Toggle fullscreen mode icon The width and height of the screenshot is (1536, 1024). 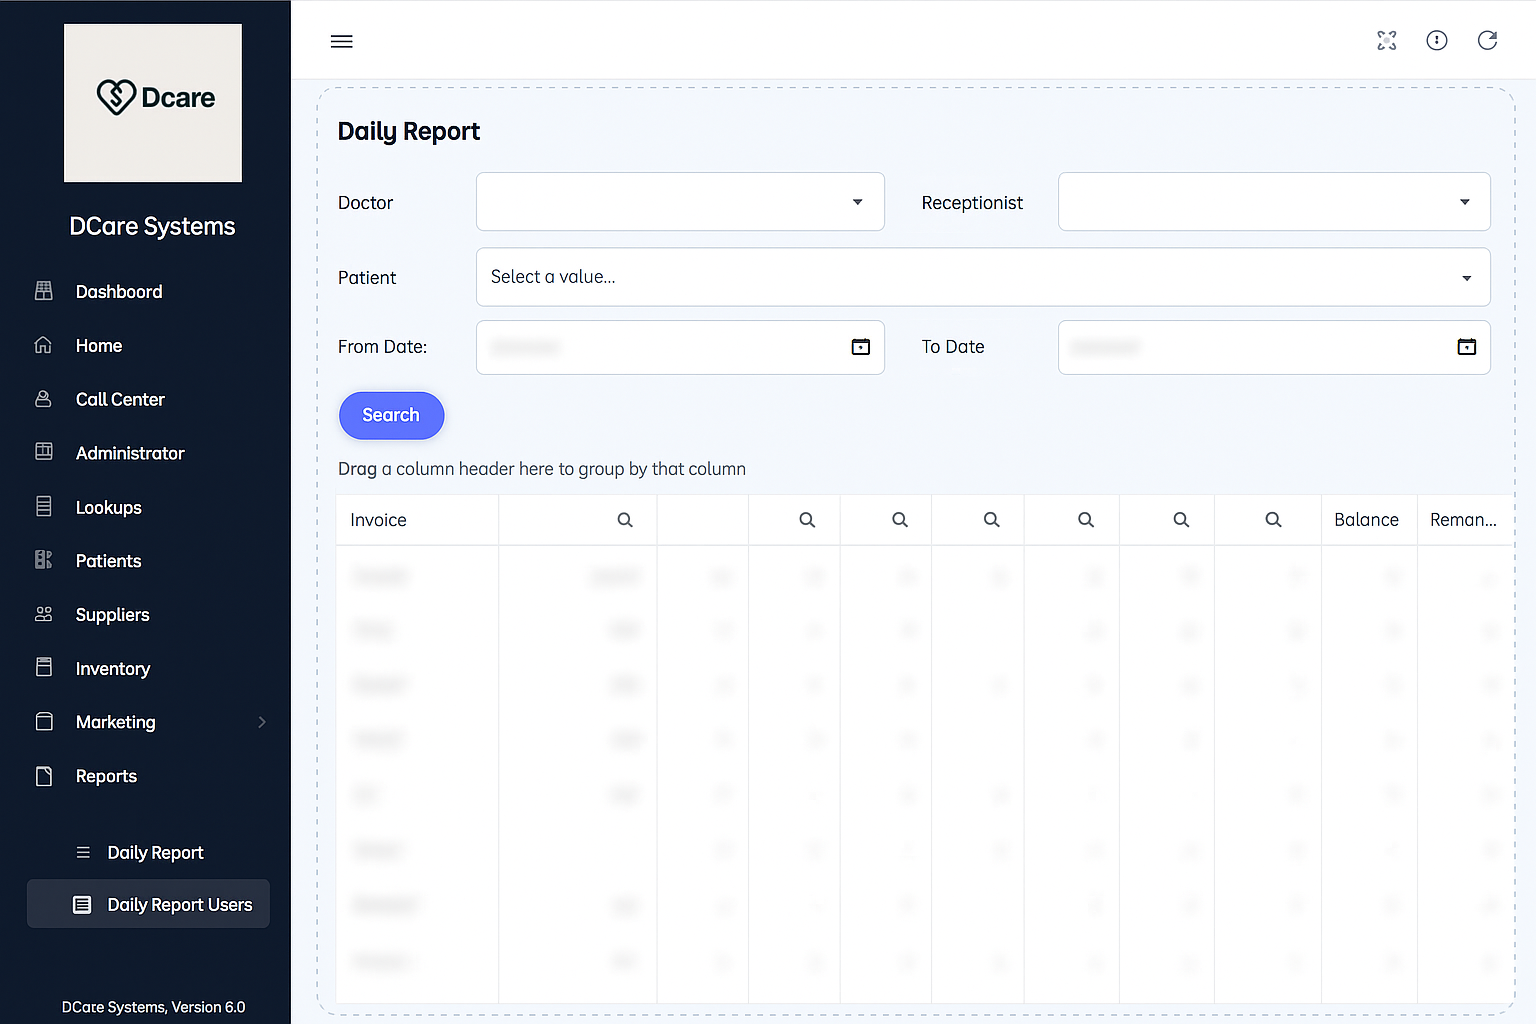1387,40
